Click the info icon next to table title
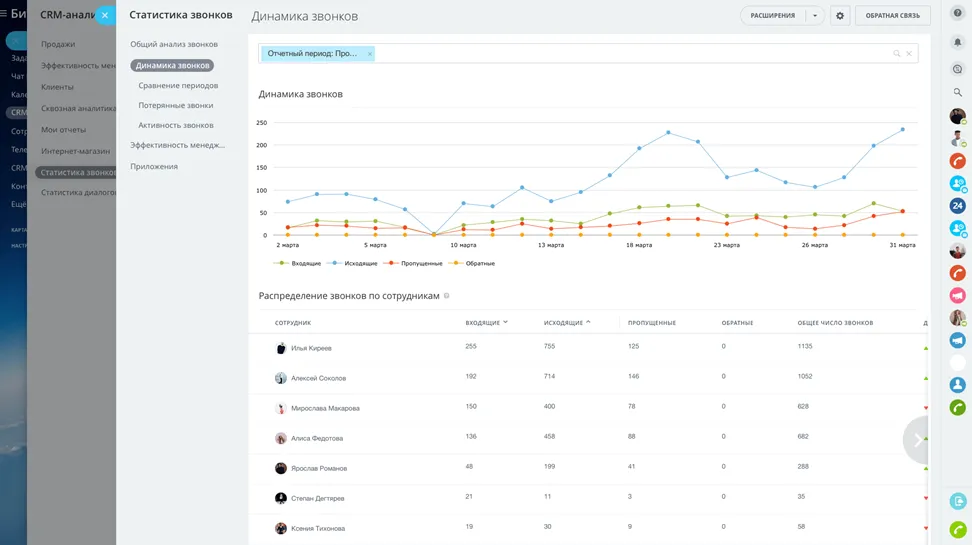This screenshot has width=972, height=545. (x=447, y=296)
